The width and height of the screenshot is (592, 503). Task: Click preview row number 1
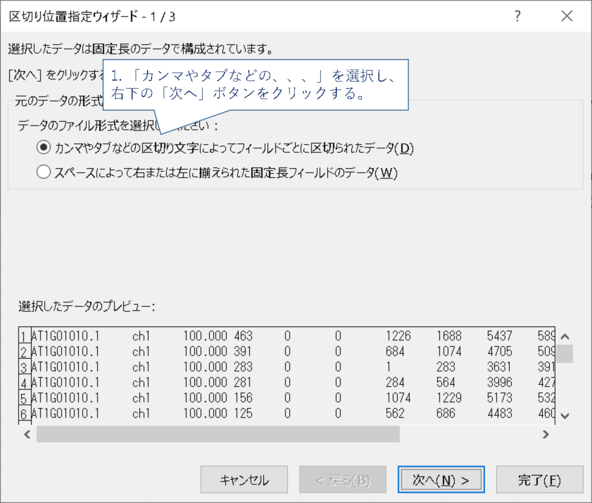tap(24, 336)
